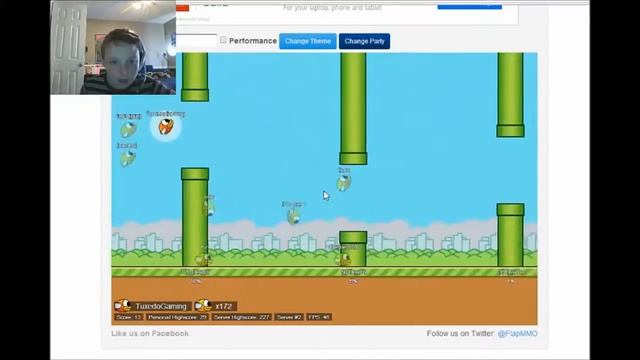Click the fallen yellow bird at the middle bottom pipe
The height and width of the screenshot is (360, 640).
click(x=343, y=259)
